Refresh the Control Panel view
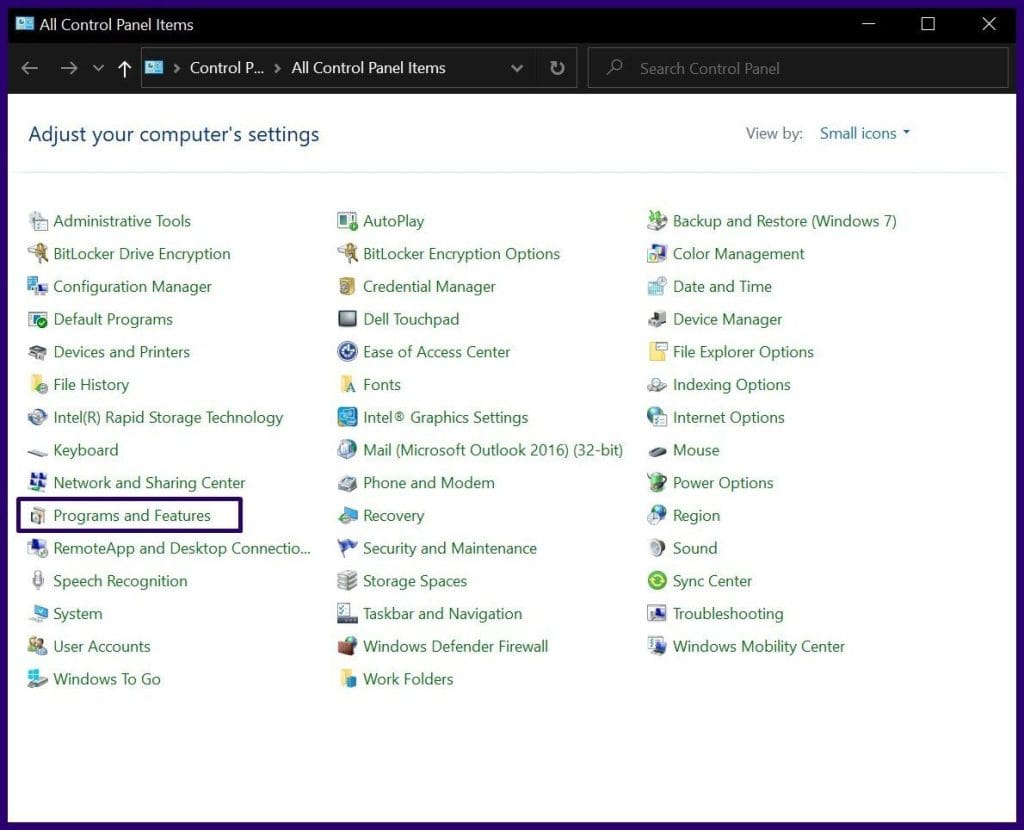The height and width of the screenshot is (830, 1024). pyautogui.click(x=557, y=67)
